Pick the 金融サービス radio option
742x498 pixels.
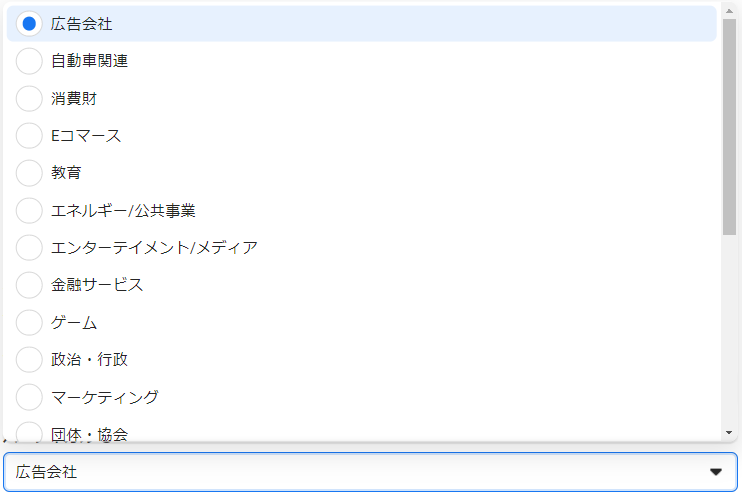[30, 285]
